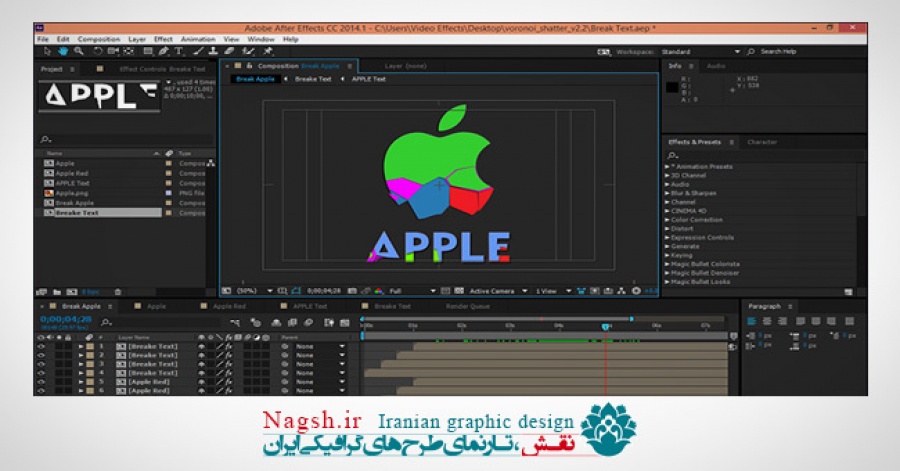Click Create new folder icon in Project panel
900x471 pixels.
point(57,292)
